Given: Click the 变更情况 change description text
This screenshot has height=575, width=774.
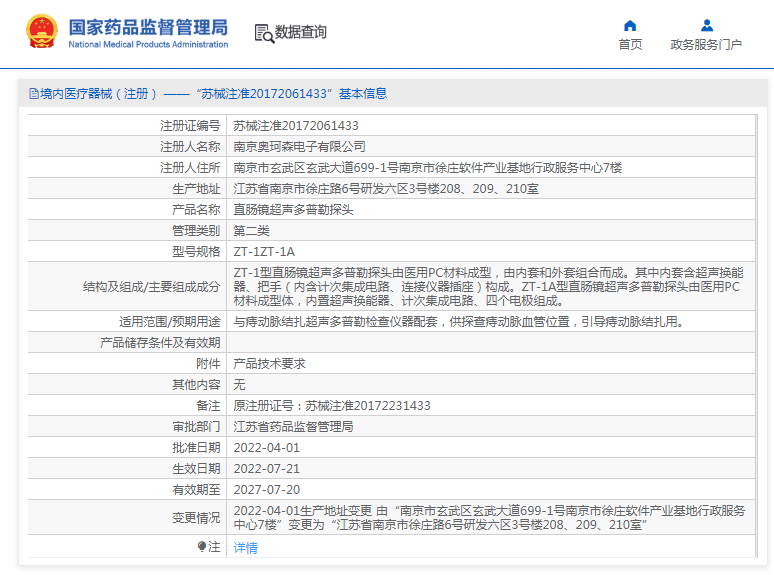Looking at the screenshot, I should pos(489,517).
